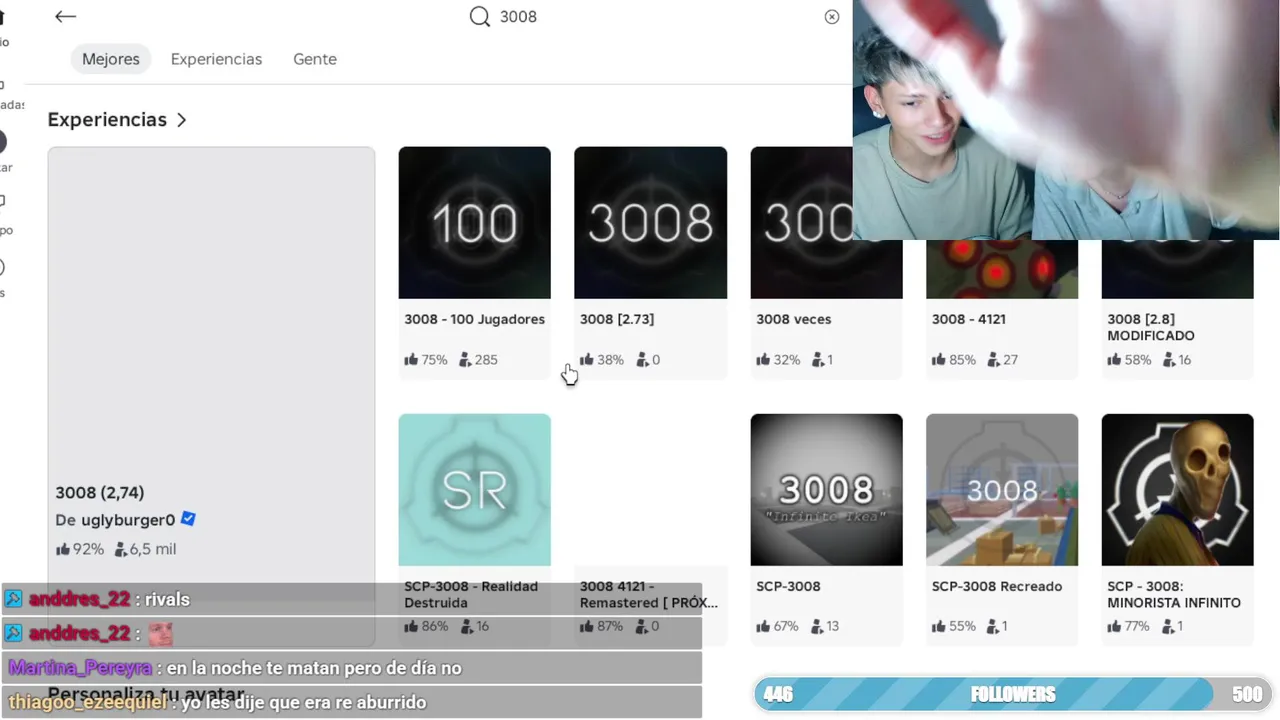Click the thumbs-up icon showing 85%
The width and height of the screenshot is (1280, 720).
(x=939, y=360)
